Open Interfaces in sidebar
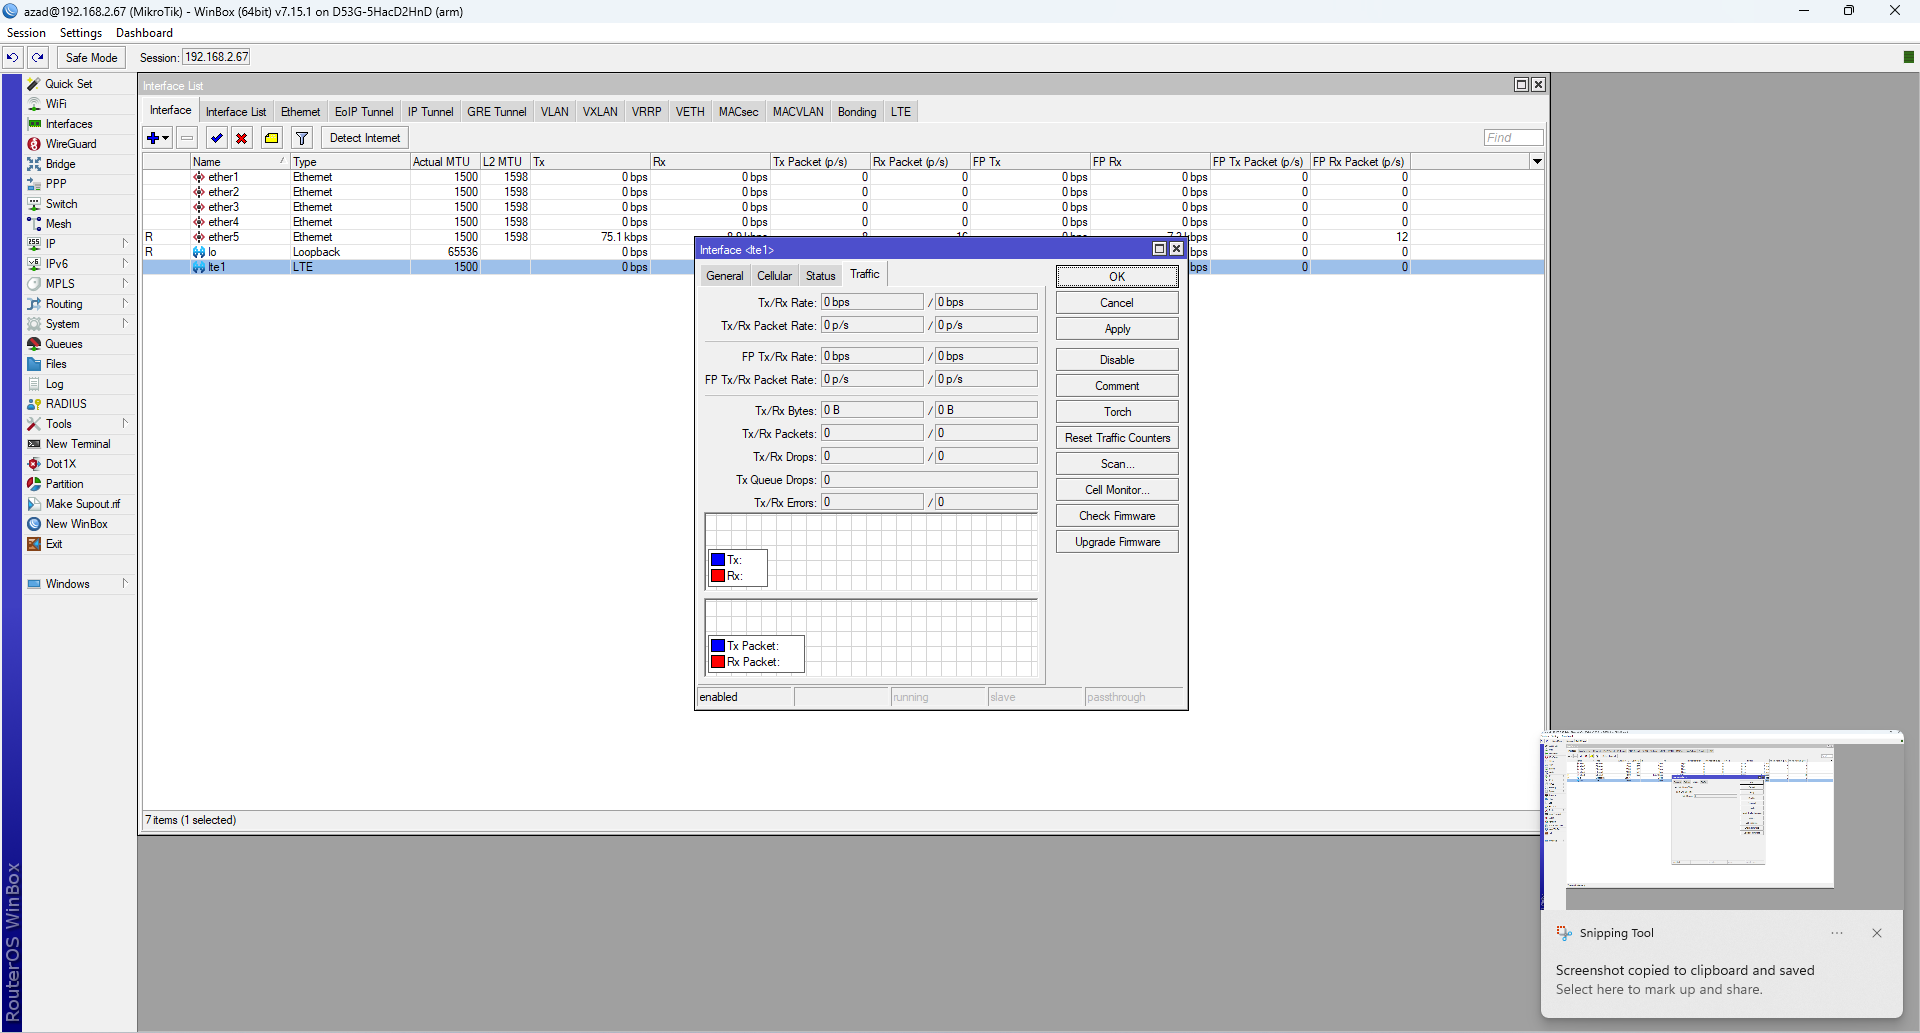 coord(69,124)
